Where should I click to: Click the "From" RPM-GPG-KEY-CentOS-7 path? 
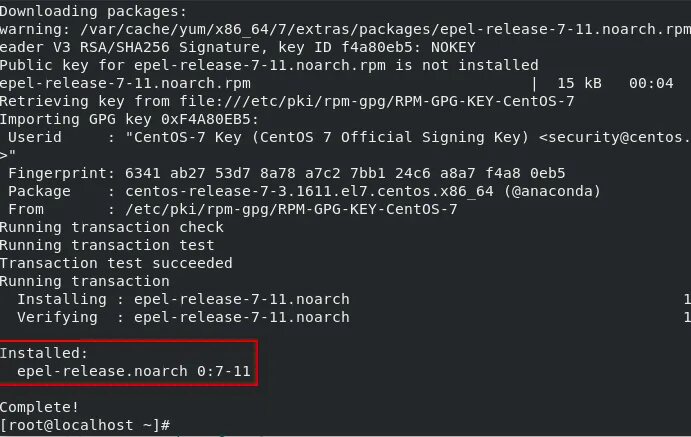tap(290, 209)
